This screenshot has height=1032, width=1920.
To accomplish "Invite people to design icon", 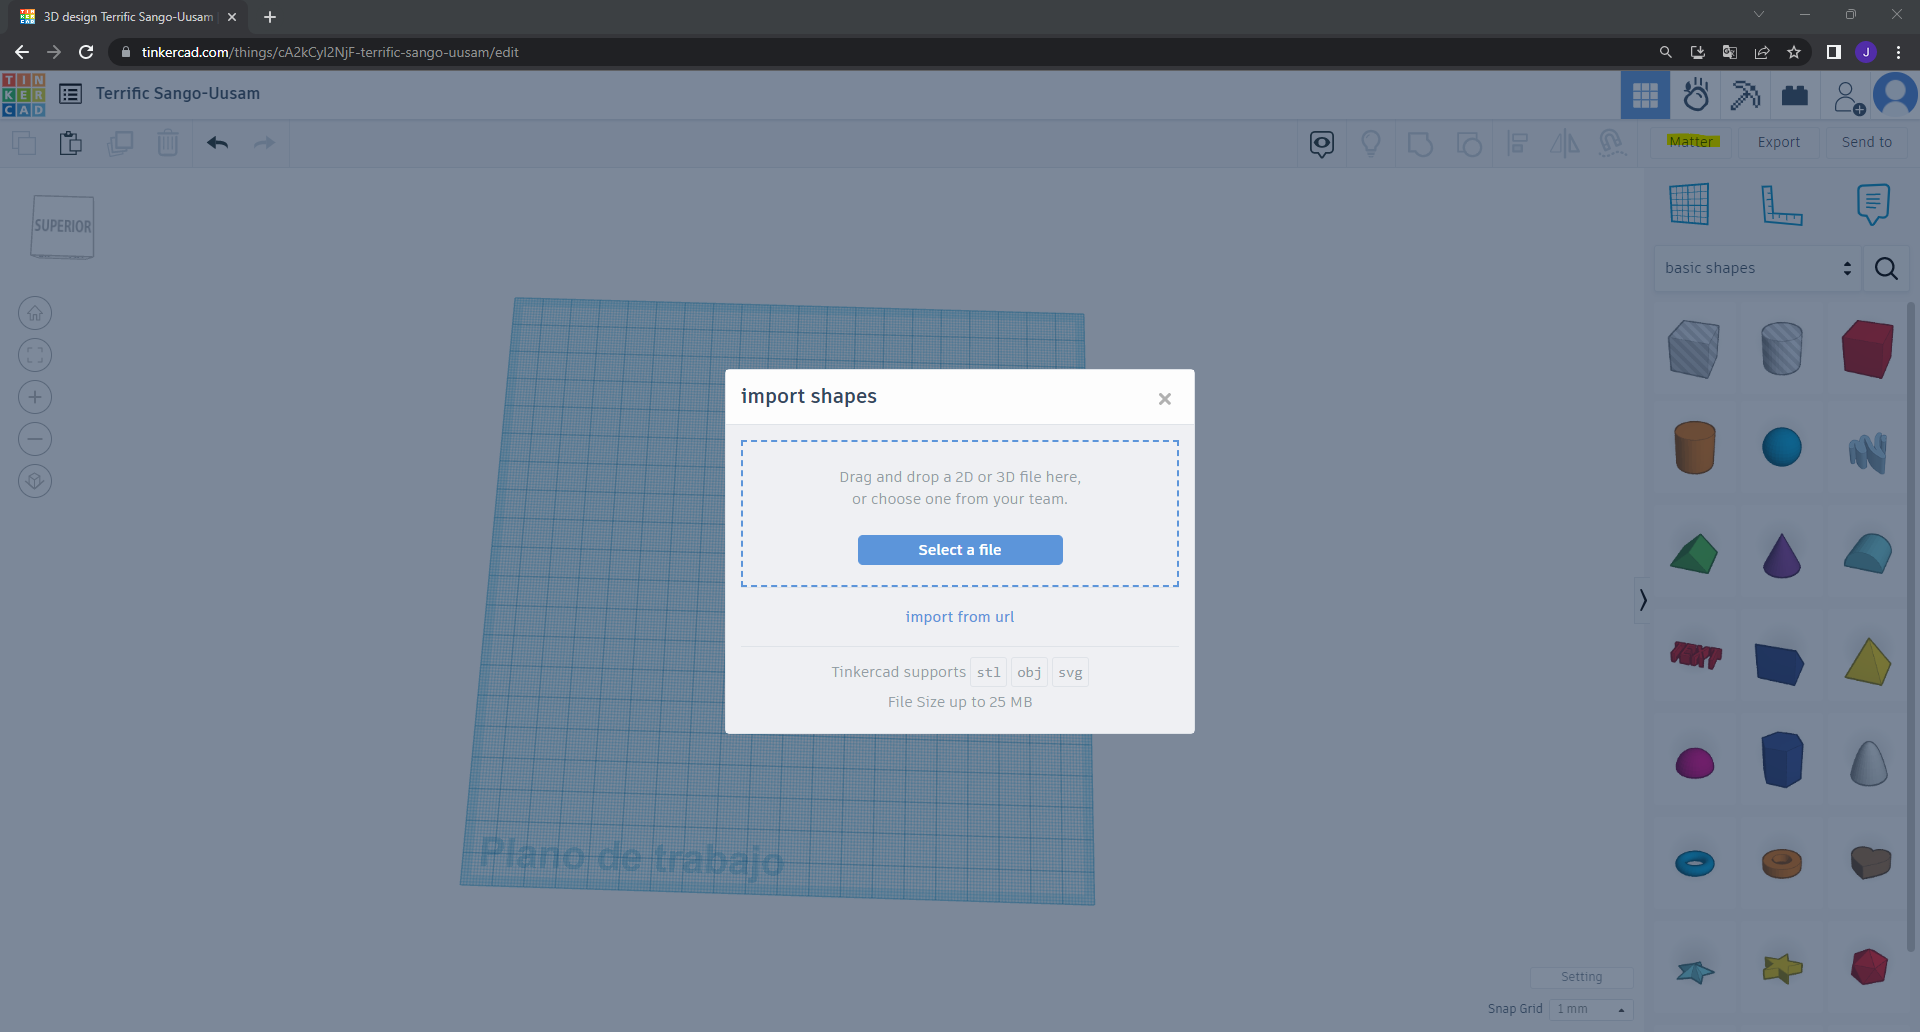I will 1849,97.
